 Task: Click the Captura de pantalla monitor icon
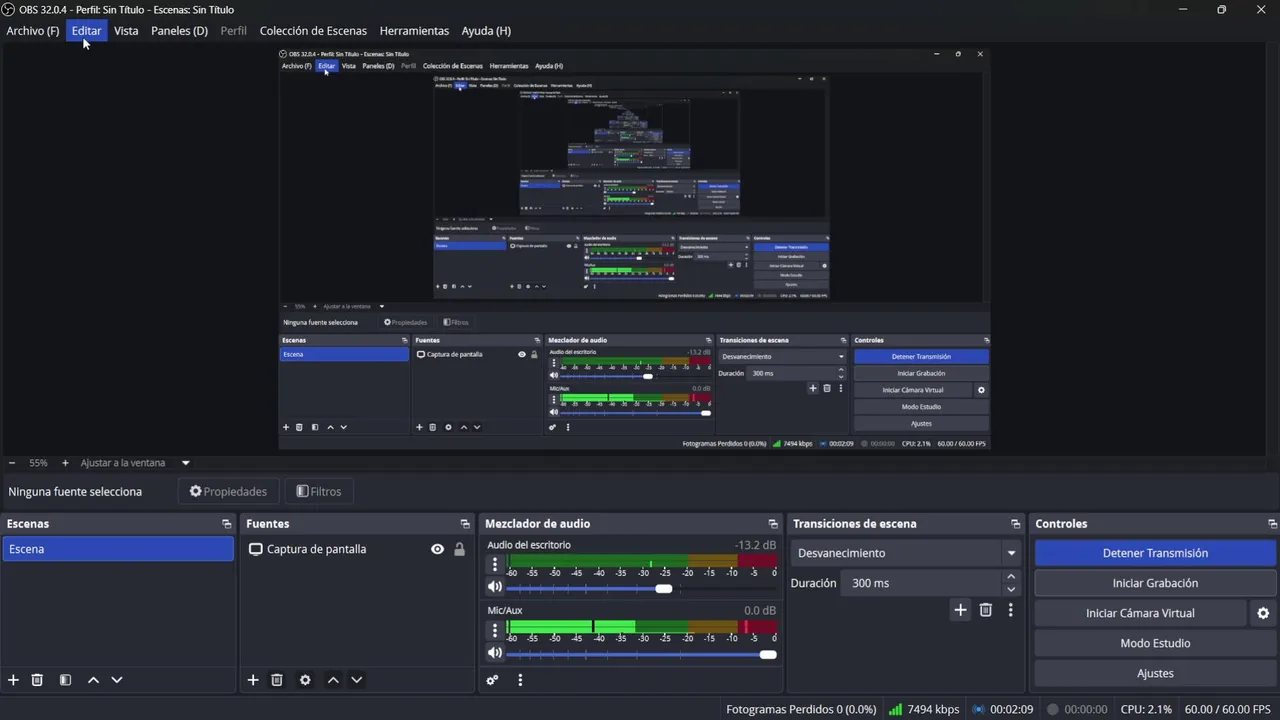256,549
